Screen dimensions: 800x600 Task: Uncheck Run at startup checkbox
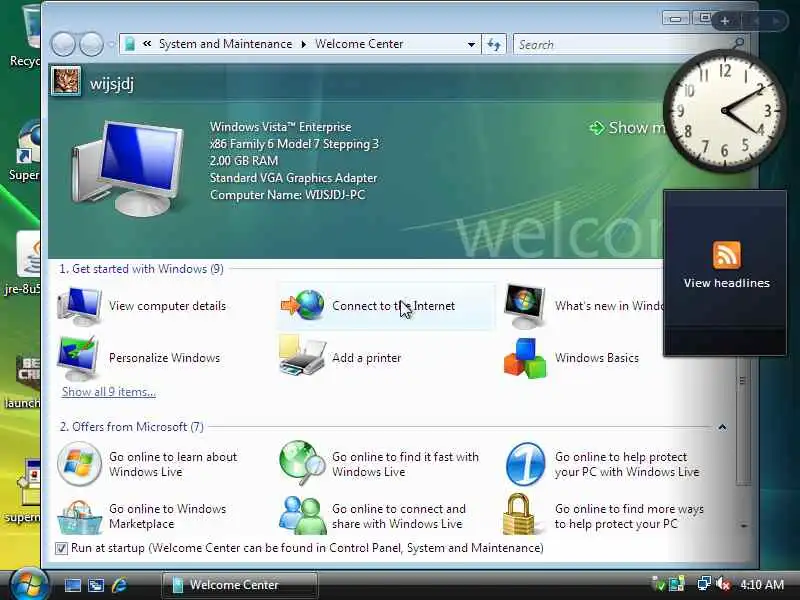61,548
